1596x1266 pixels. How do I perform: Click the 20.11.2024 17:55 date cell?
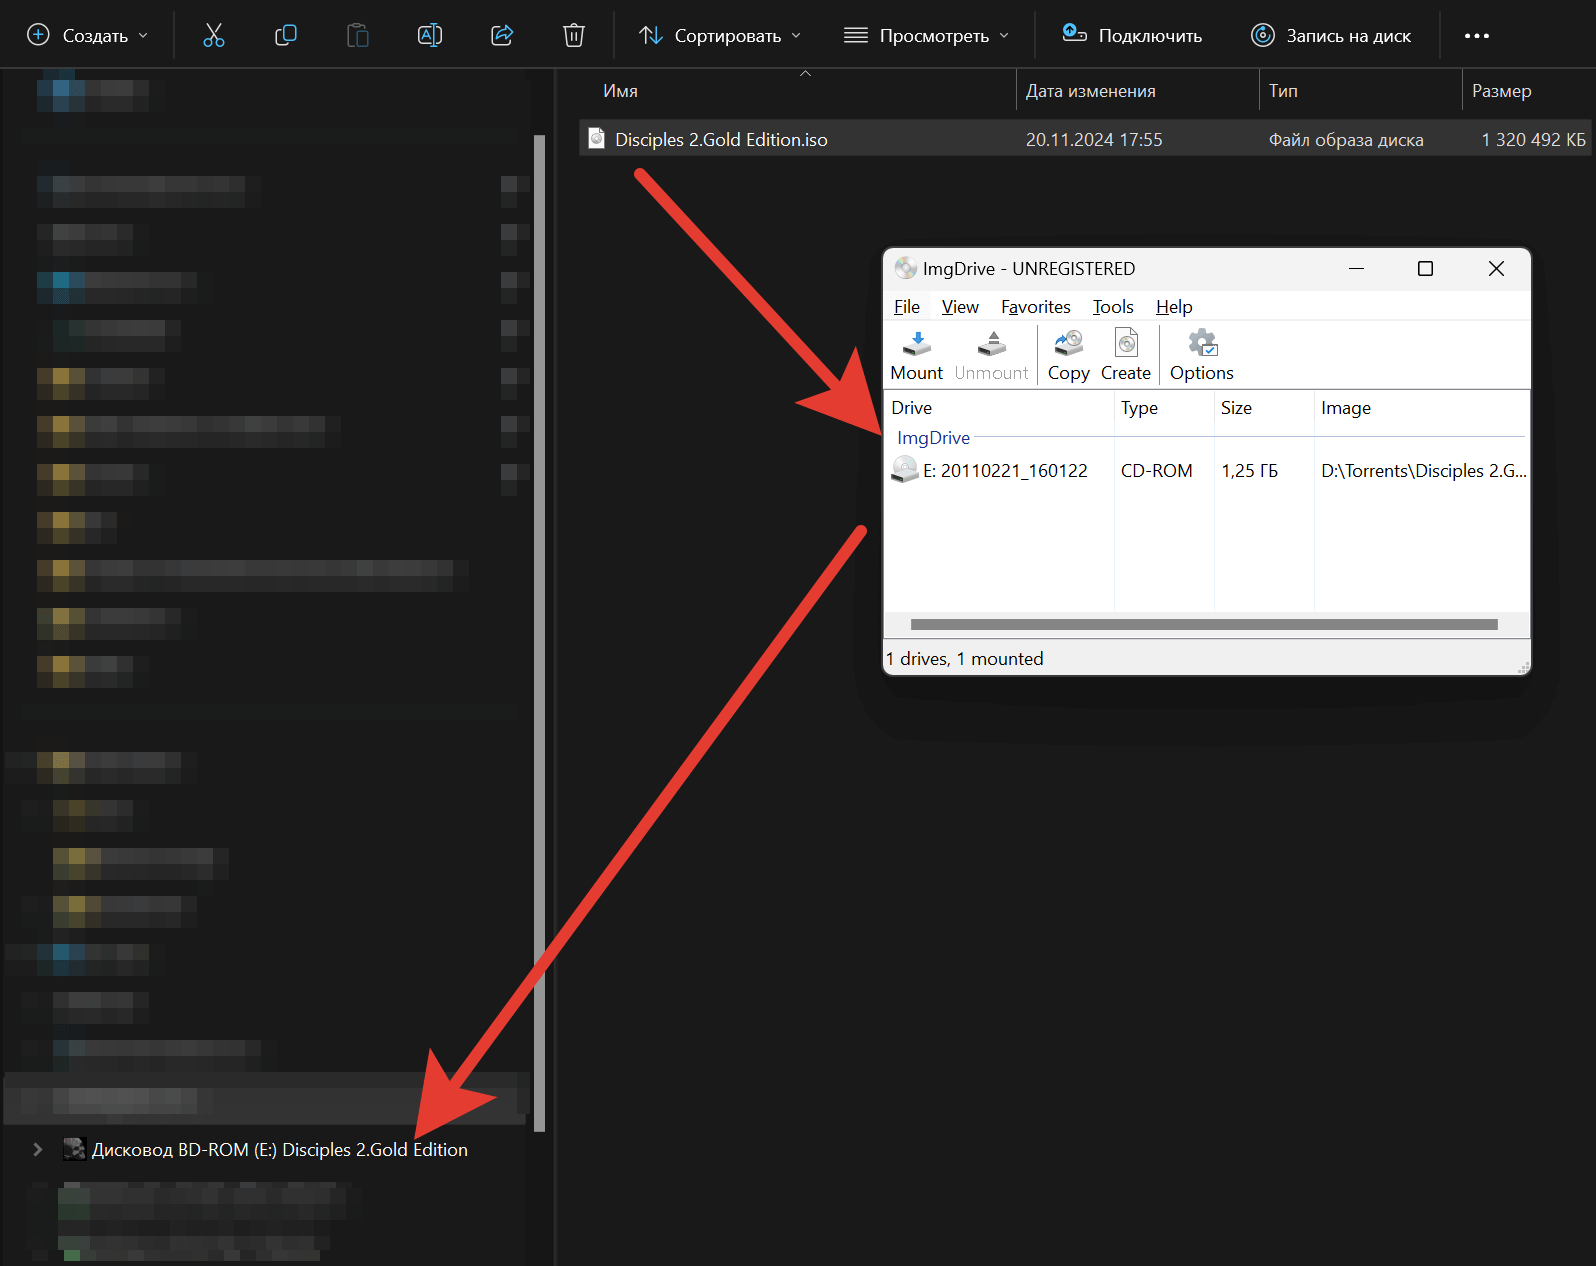point(1093,140)
